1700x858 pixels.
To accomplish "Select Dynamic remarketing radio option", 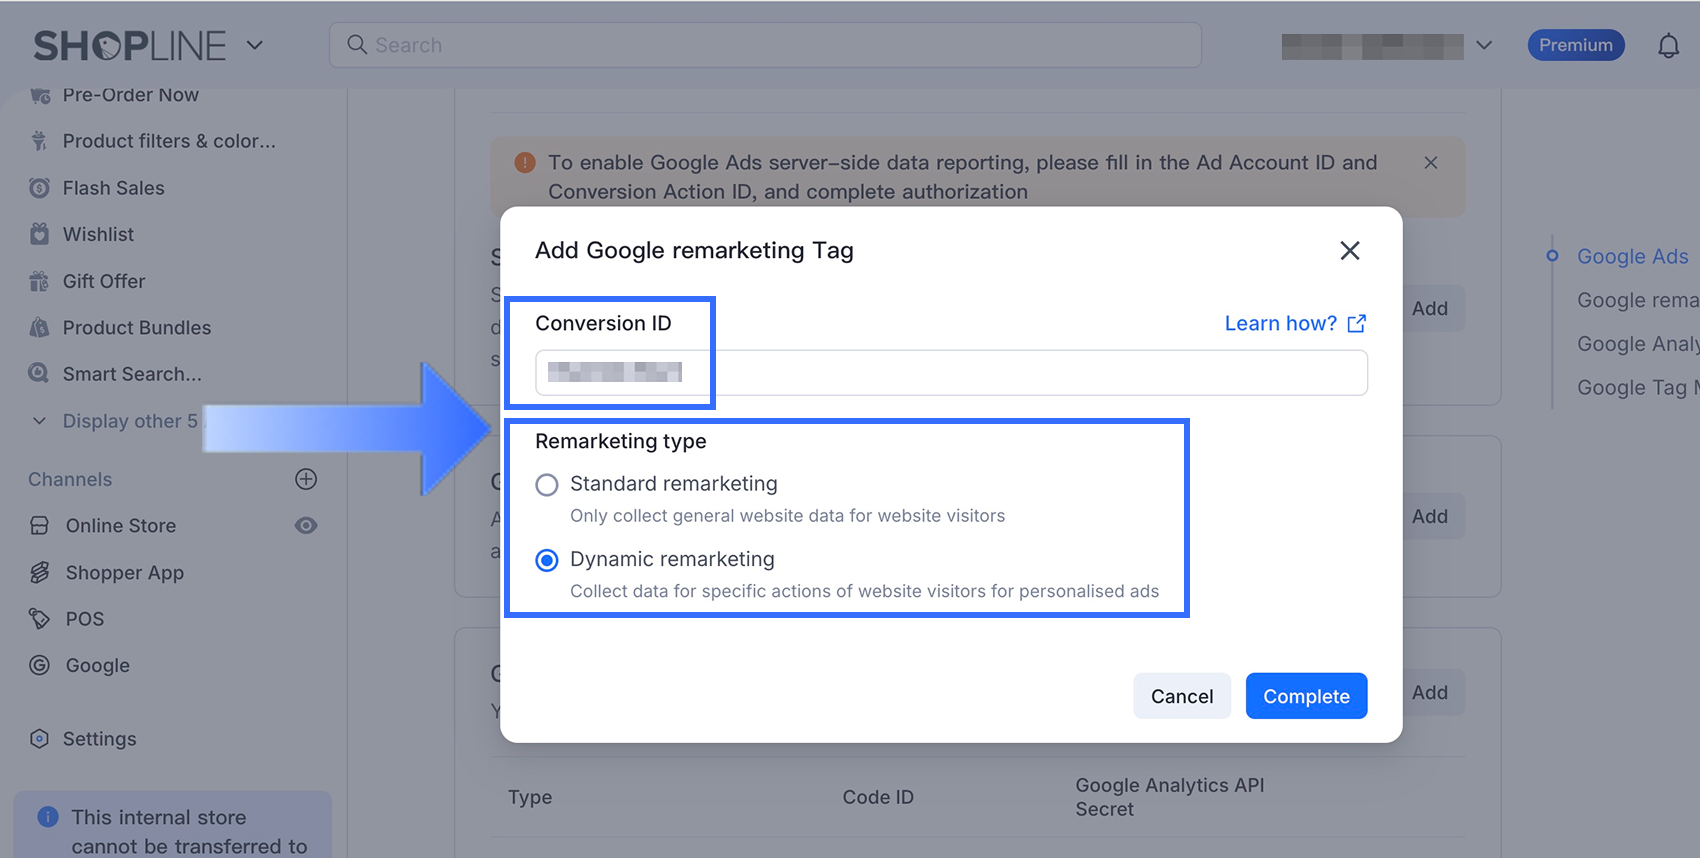I will [547, 560].
